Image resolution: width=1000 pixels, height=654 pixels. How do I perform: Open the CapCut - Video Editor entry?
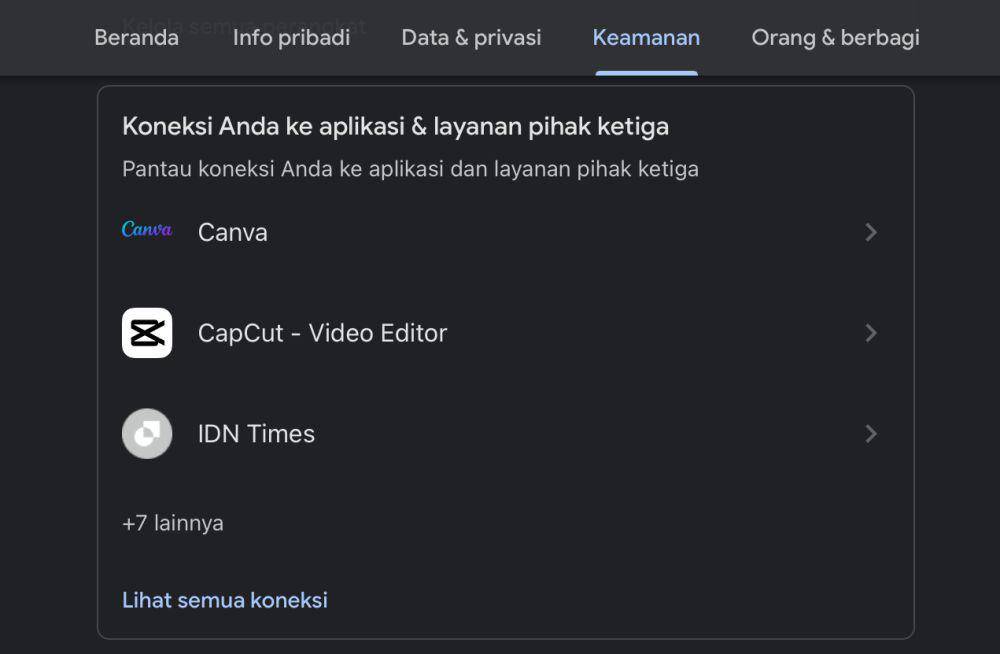[x=505, y=332]
